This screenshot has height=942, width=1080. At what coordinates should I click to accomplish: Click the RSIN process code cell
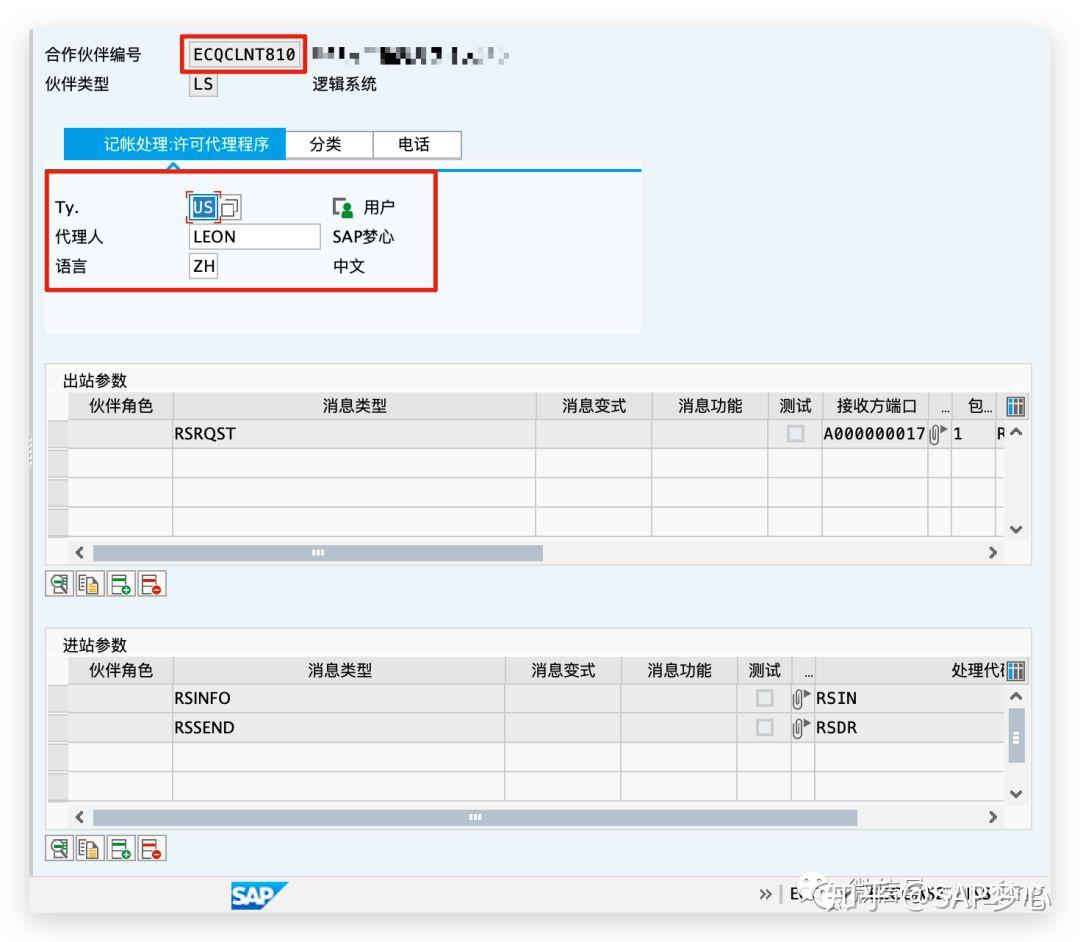[909, 698]
